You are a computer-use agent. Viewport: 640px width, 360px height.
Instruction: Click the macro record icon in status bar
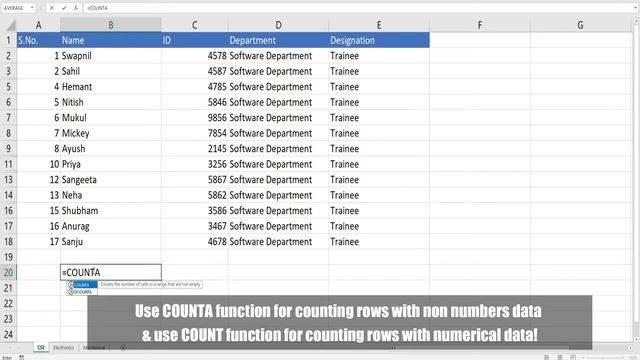22,357
